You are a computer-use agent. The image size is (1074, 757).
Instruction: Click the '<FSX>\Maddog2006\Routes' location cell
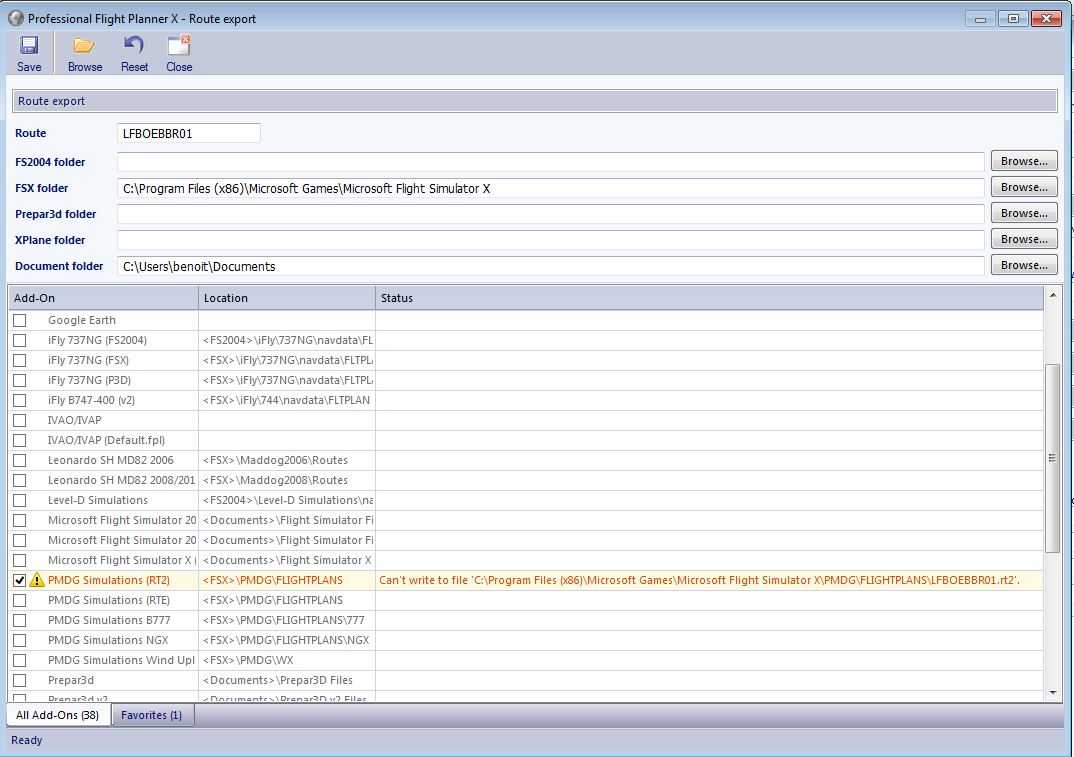click(286, 460)
